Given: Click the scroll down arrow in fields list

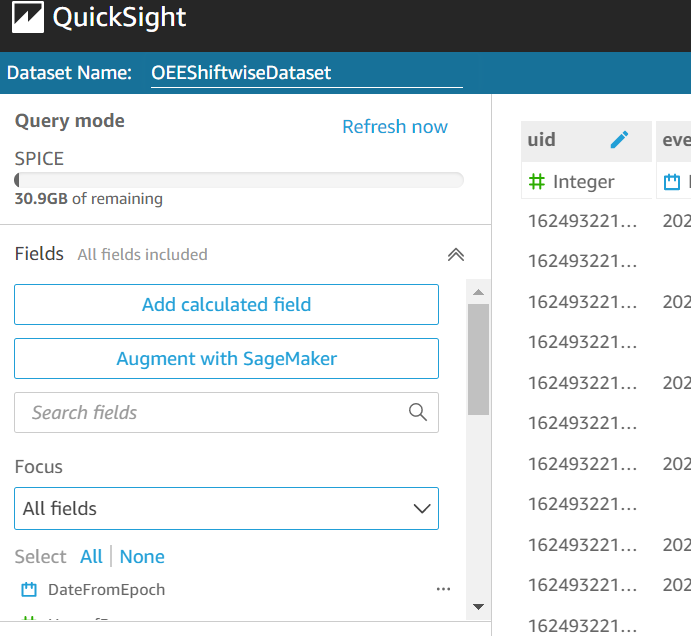Looking at the screenshot, I should (478, 607).
